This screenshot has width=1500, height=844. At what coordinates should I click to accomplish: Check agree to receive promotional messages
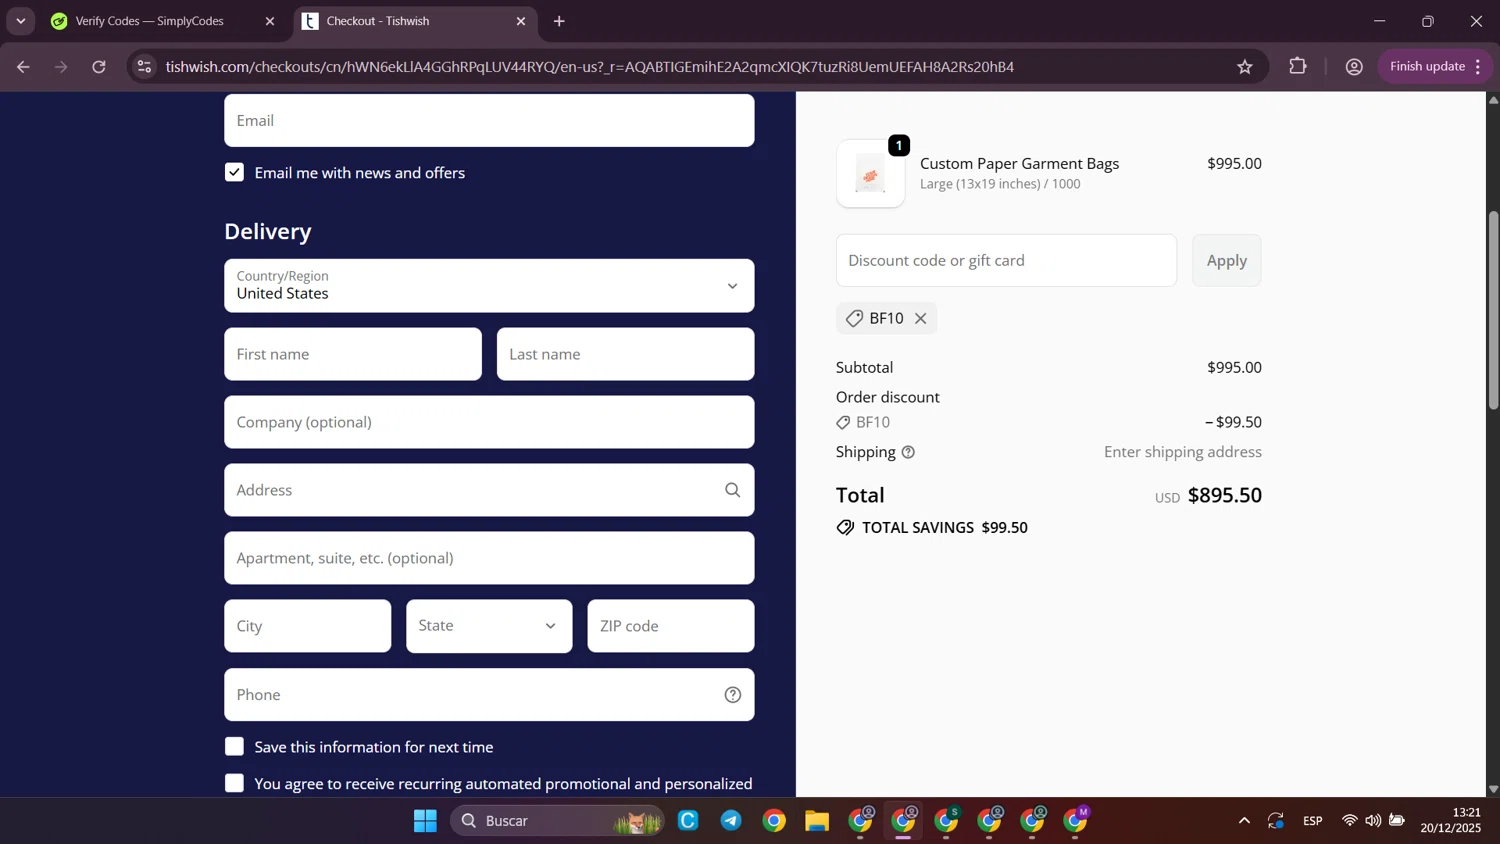(x=234, y=784)
